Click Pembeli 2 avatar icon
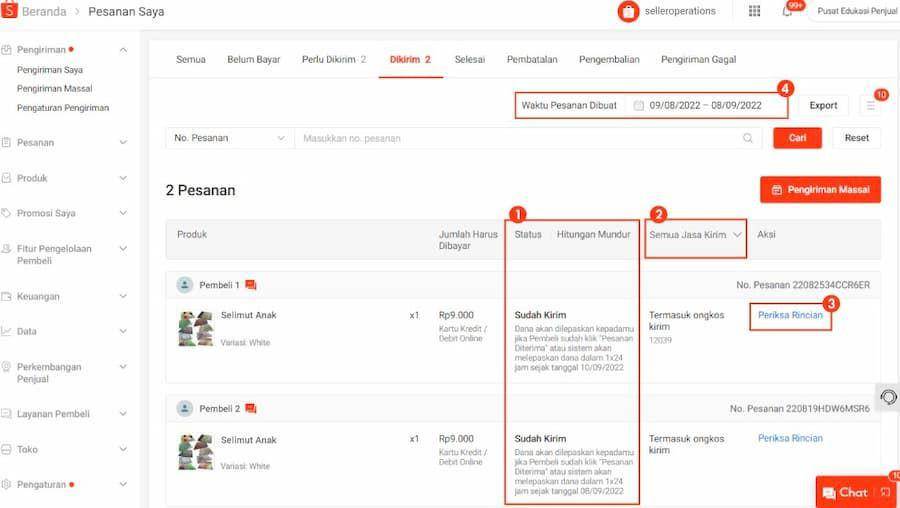This screenshot has width=900, height=508. 185,409
